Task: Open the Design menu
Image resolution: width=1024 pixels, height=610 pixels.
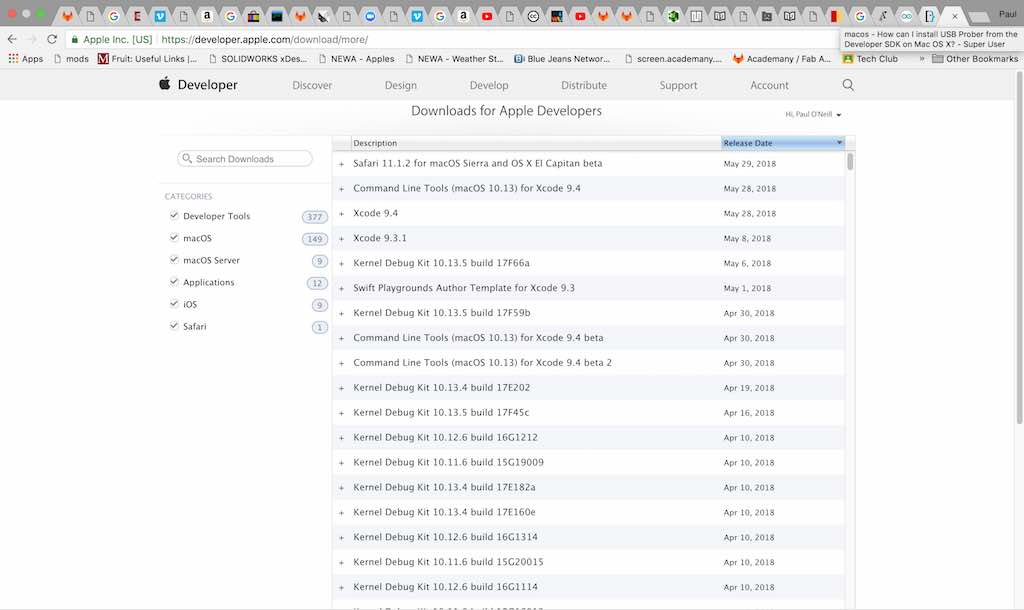Action: 400,85
